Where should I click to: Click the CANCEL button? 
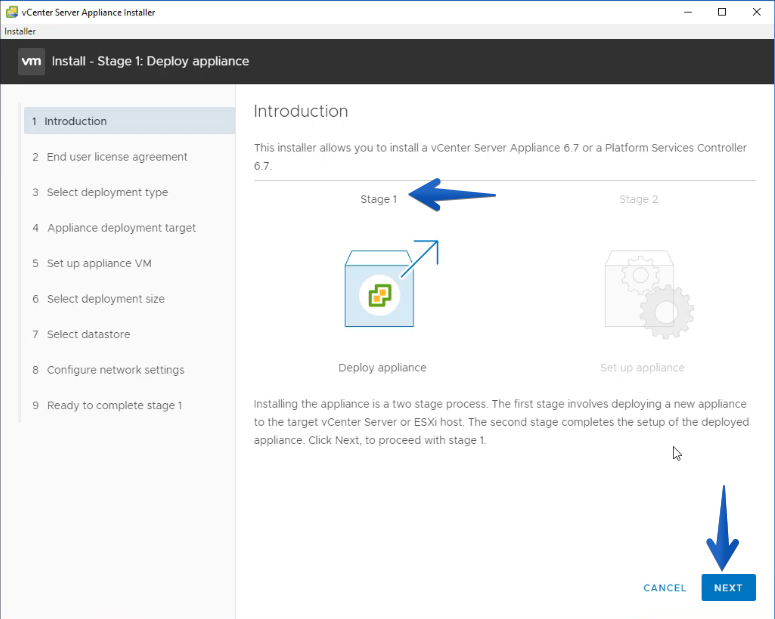665,588
